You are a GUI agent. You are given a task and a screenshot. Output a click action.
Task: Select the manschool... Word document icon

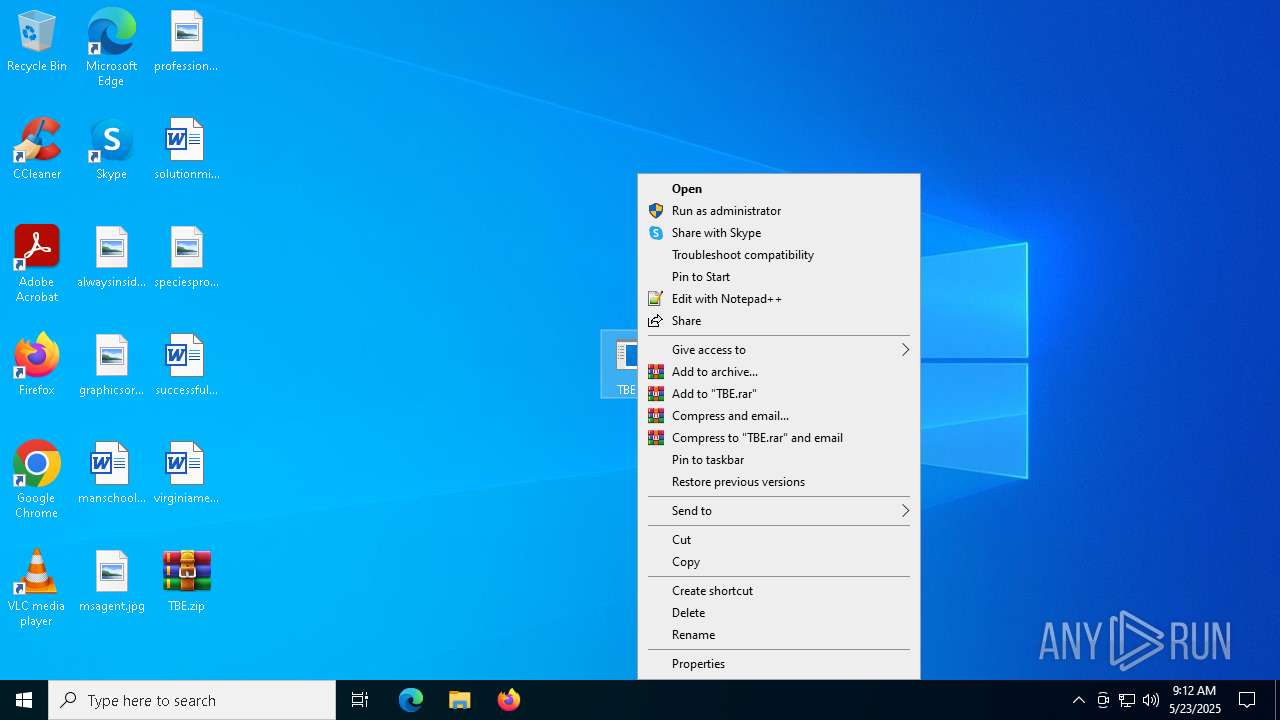(x=111, y=474)
